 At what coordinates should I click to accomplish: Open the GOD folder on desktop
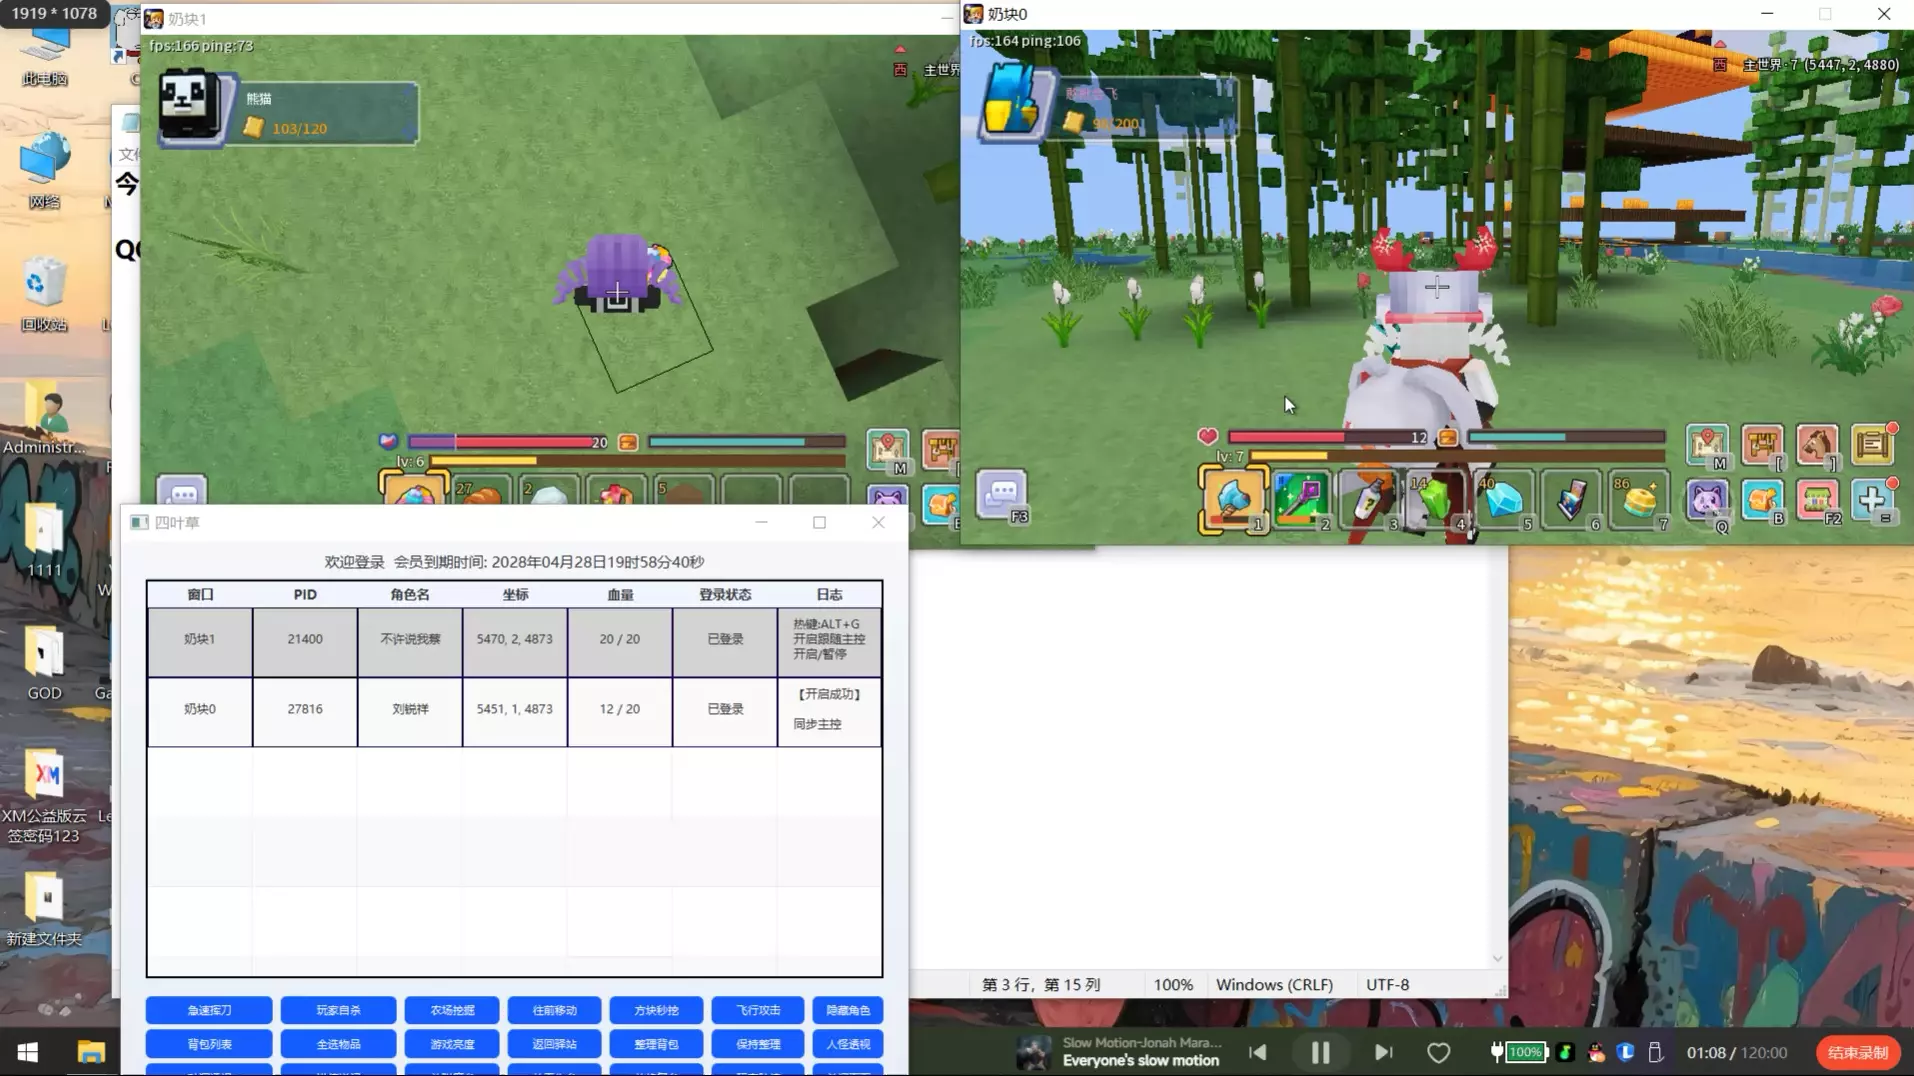(44, 663)
